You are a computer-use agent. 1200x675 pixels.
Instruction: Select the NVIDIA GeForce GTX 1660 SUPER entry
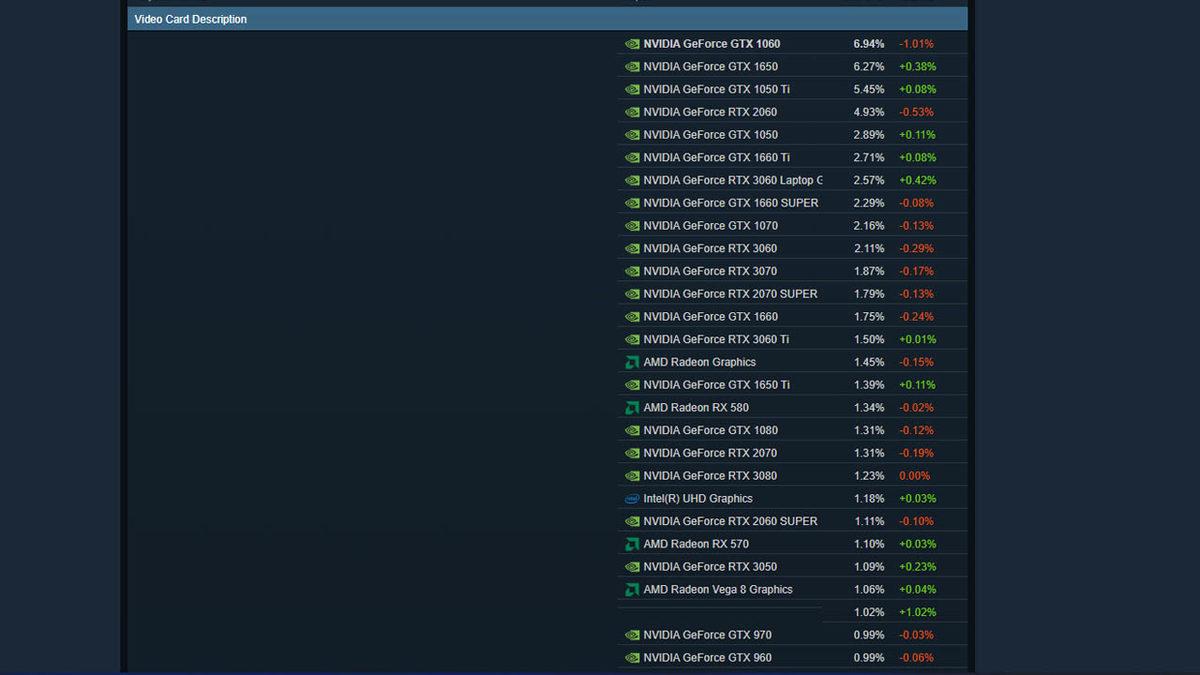click(730, 203)
